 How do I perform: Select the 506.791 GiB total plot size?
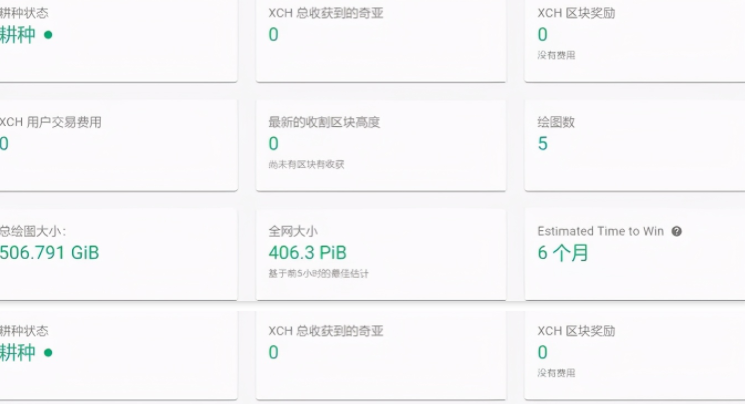pos(49,253)
